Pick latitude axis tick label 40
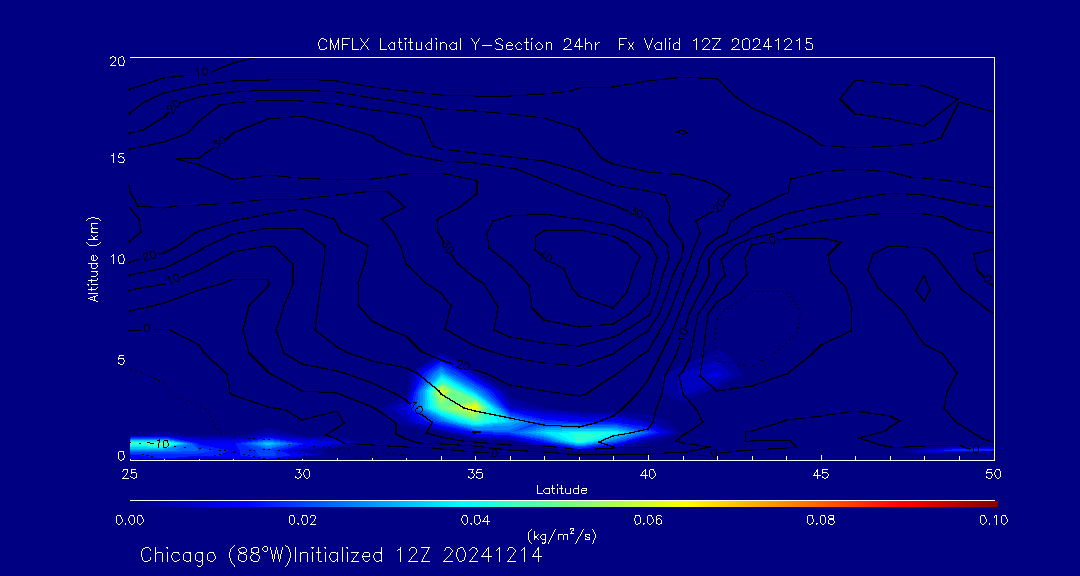Viewport: 1080px width, 576px height. pos(648,473)
